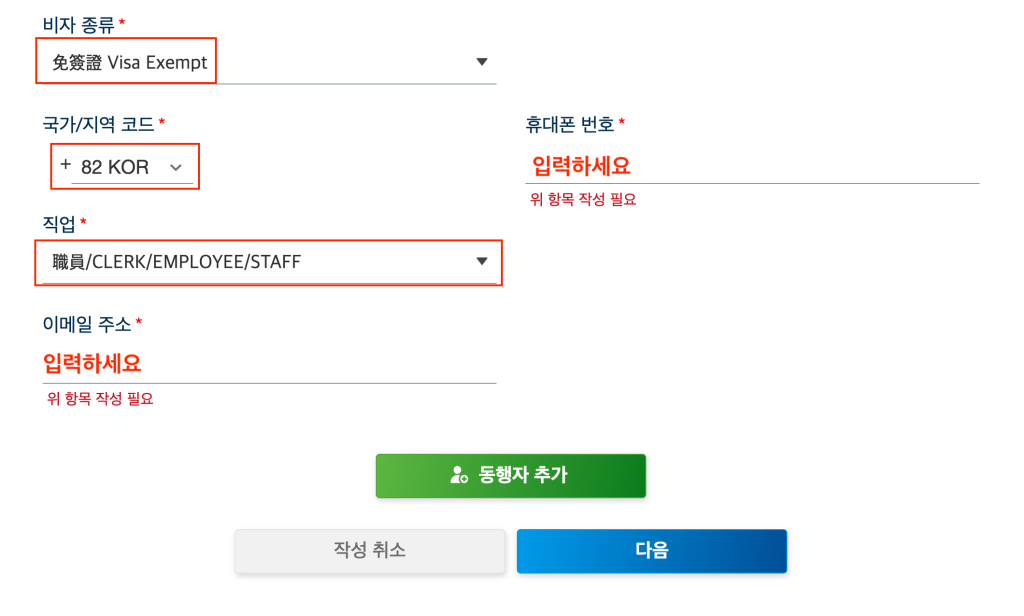Click the plus sign before 82 KOR
1024x616 pixels.
66,165
